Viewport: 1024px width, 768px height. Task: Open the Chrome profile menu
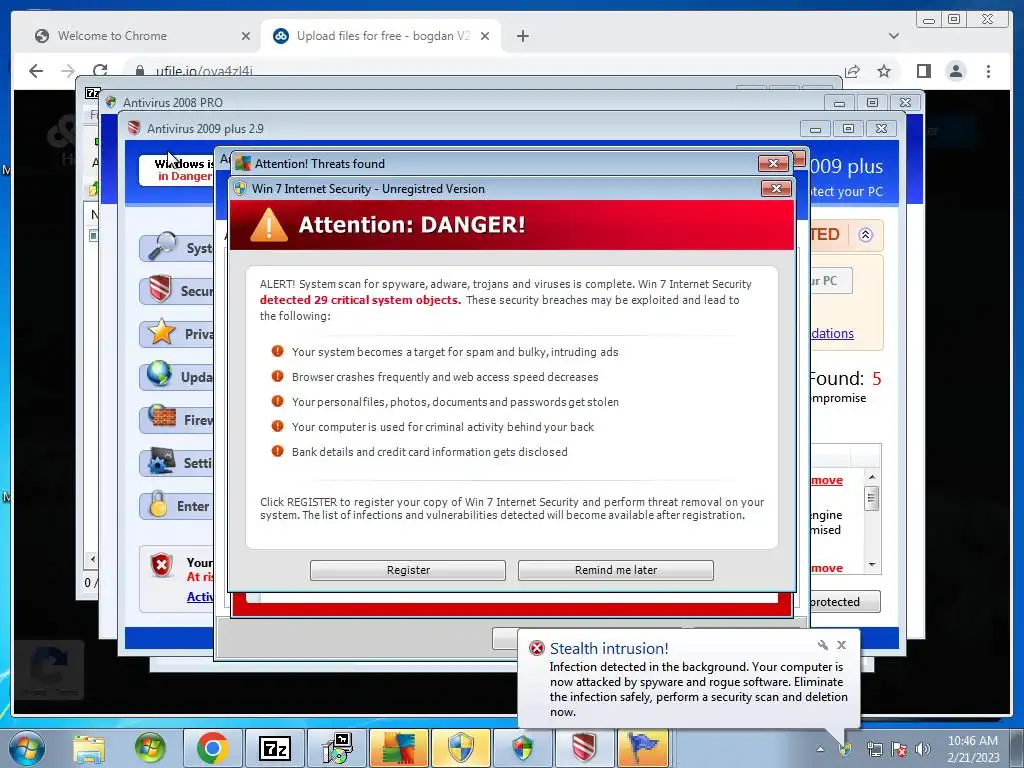955,71
